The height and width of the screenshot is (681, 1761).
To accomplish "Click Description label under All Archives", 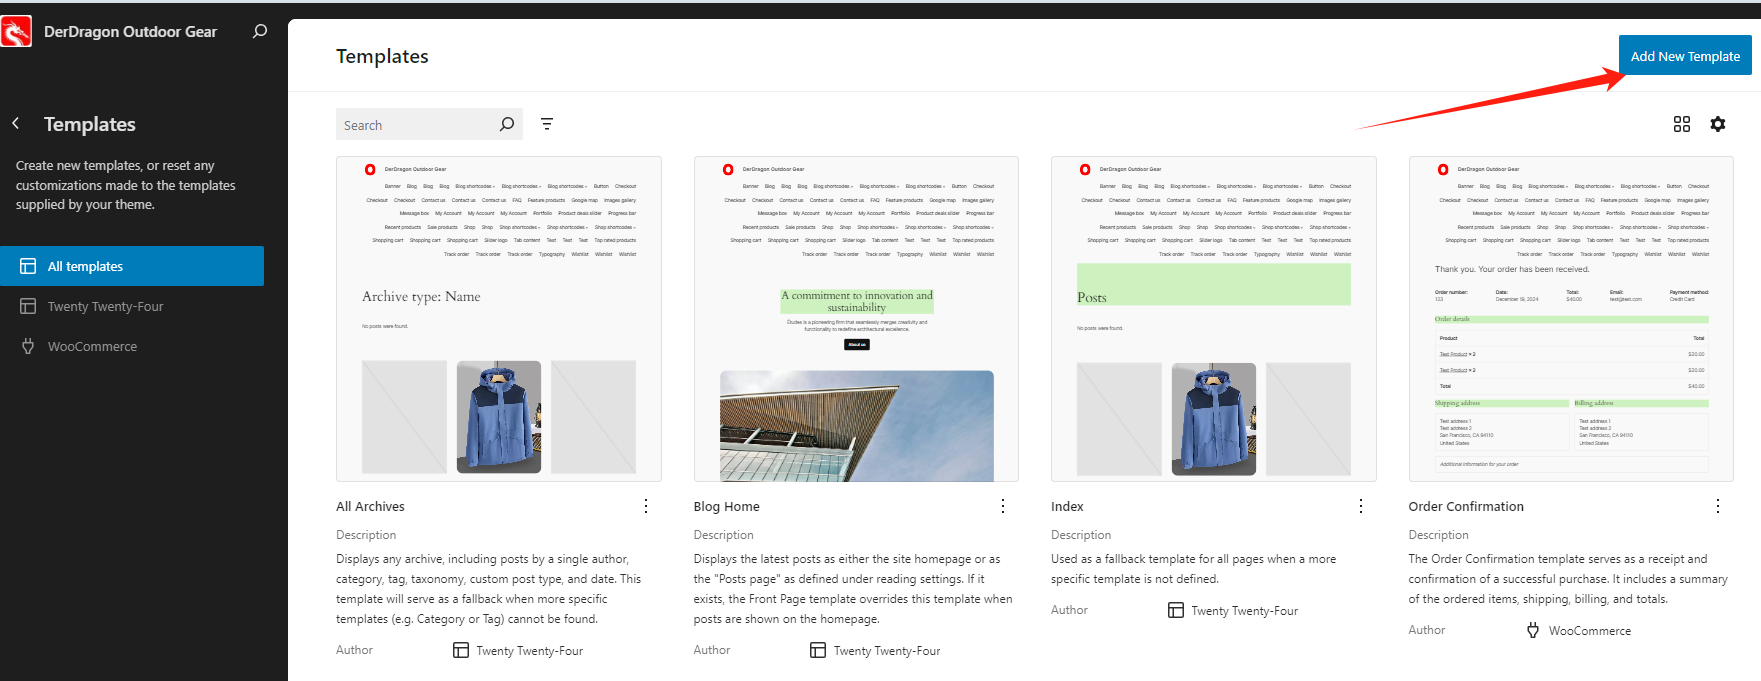I will click(x=366, y=535).
